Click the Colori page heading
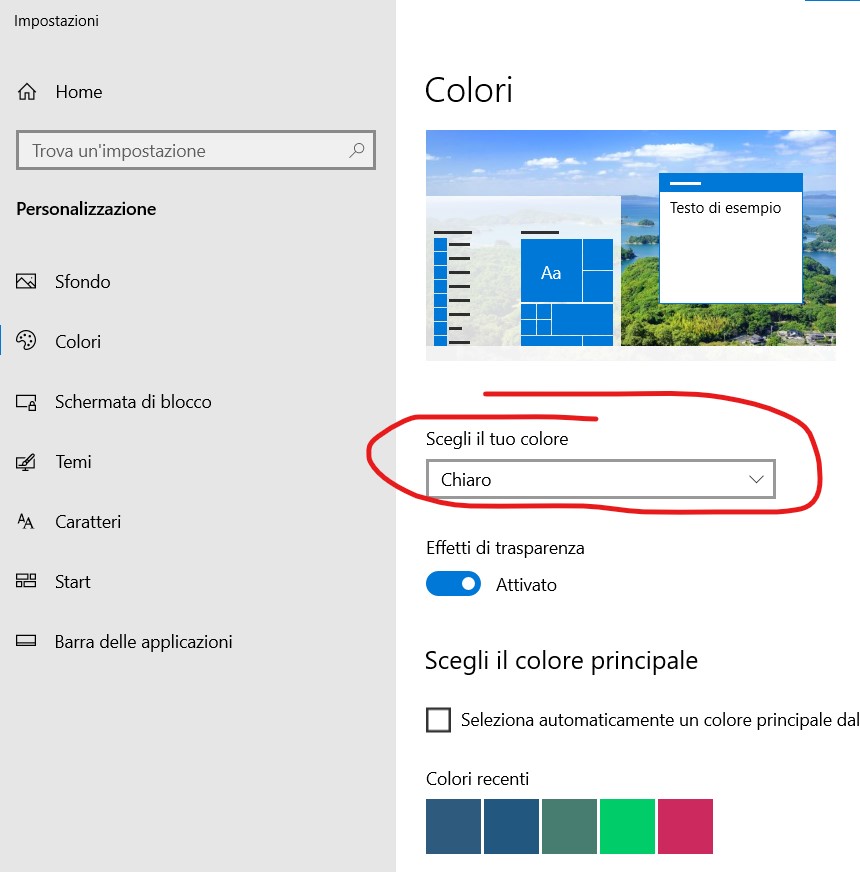860x872 pixels. 468,90
